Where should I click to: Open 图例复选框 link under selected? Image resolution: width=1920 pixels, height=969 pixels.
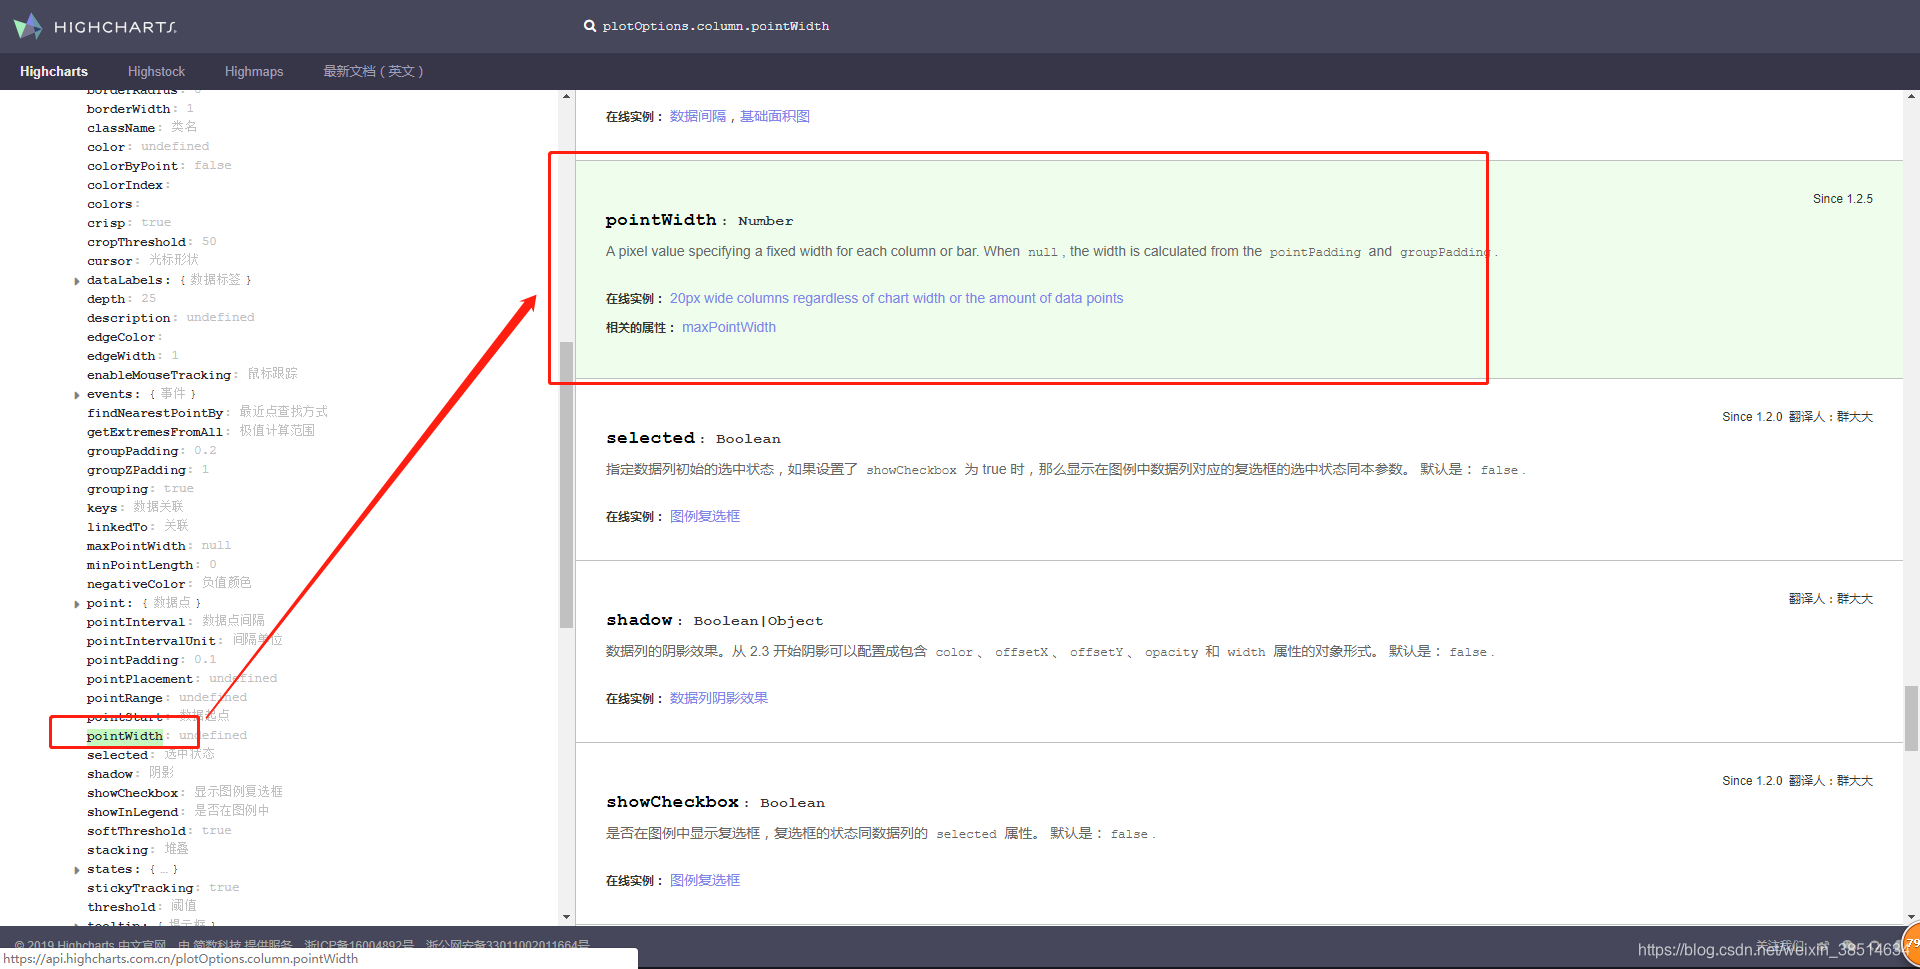point(705,516)
